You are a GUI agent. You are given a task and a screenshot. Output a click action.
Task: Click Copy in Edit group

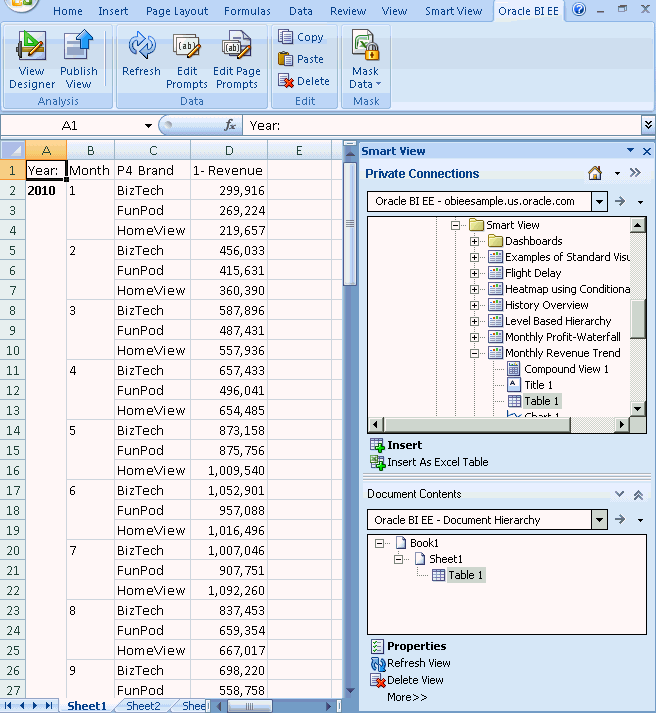[300, 37]
